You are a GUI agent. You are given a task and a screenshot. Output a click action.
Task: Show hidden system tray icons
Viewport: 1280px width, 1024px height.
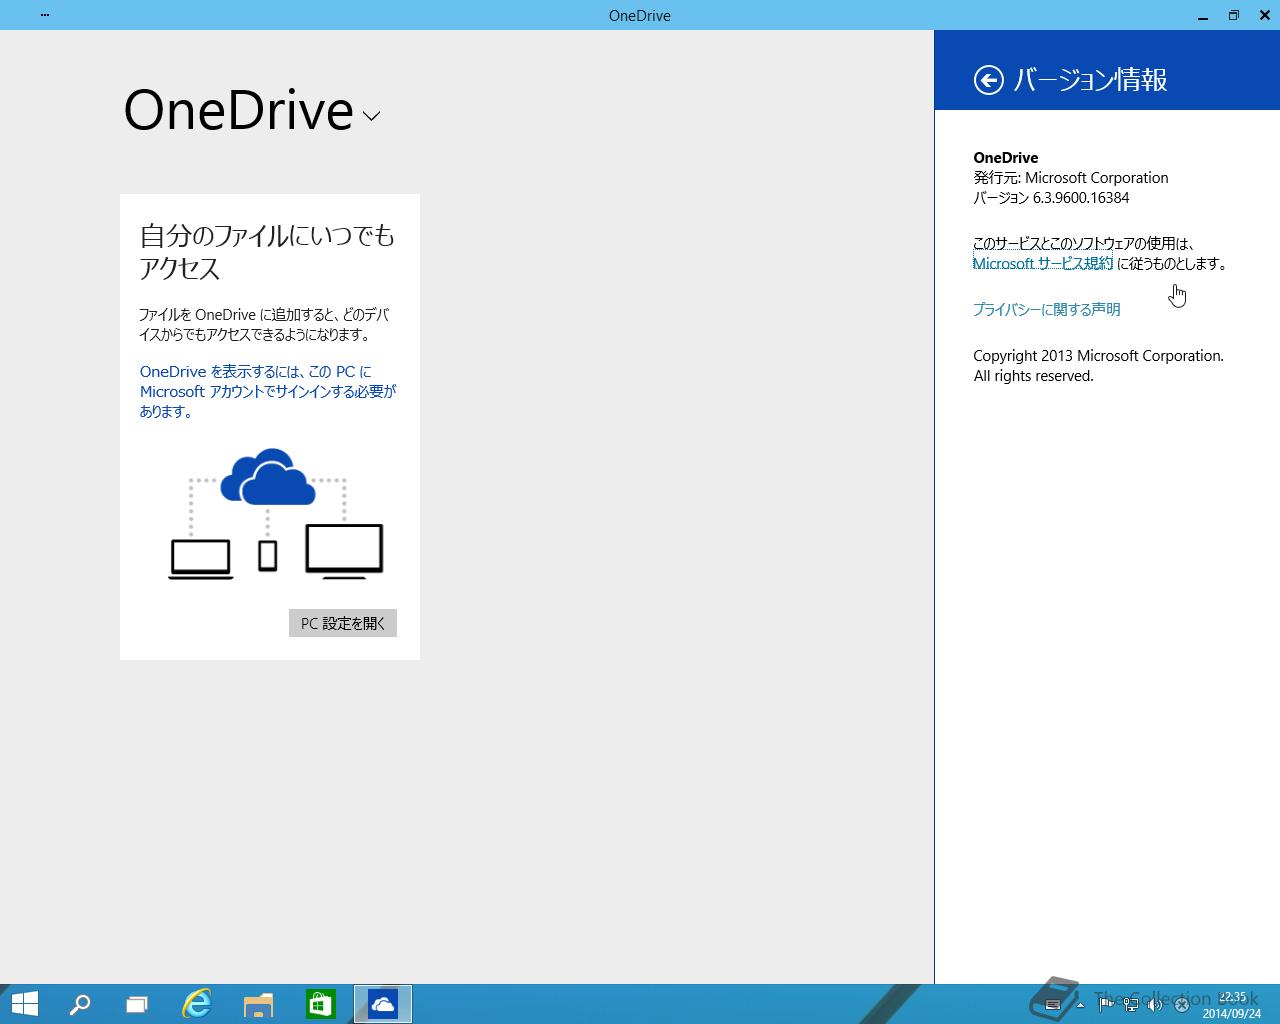[x=1080, y=1005]
